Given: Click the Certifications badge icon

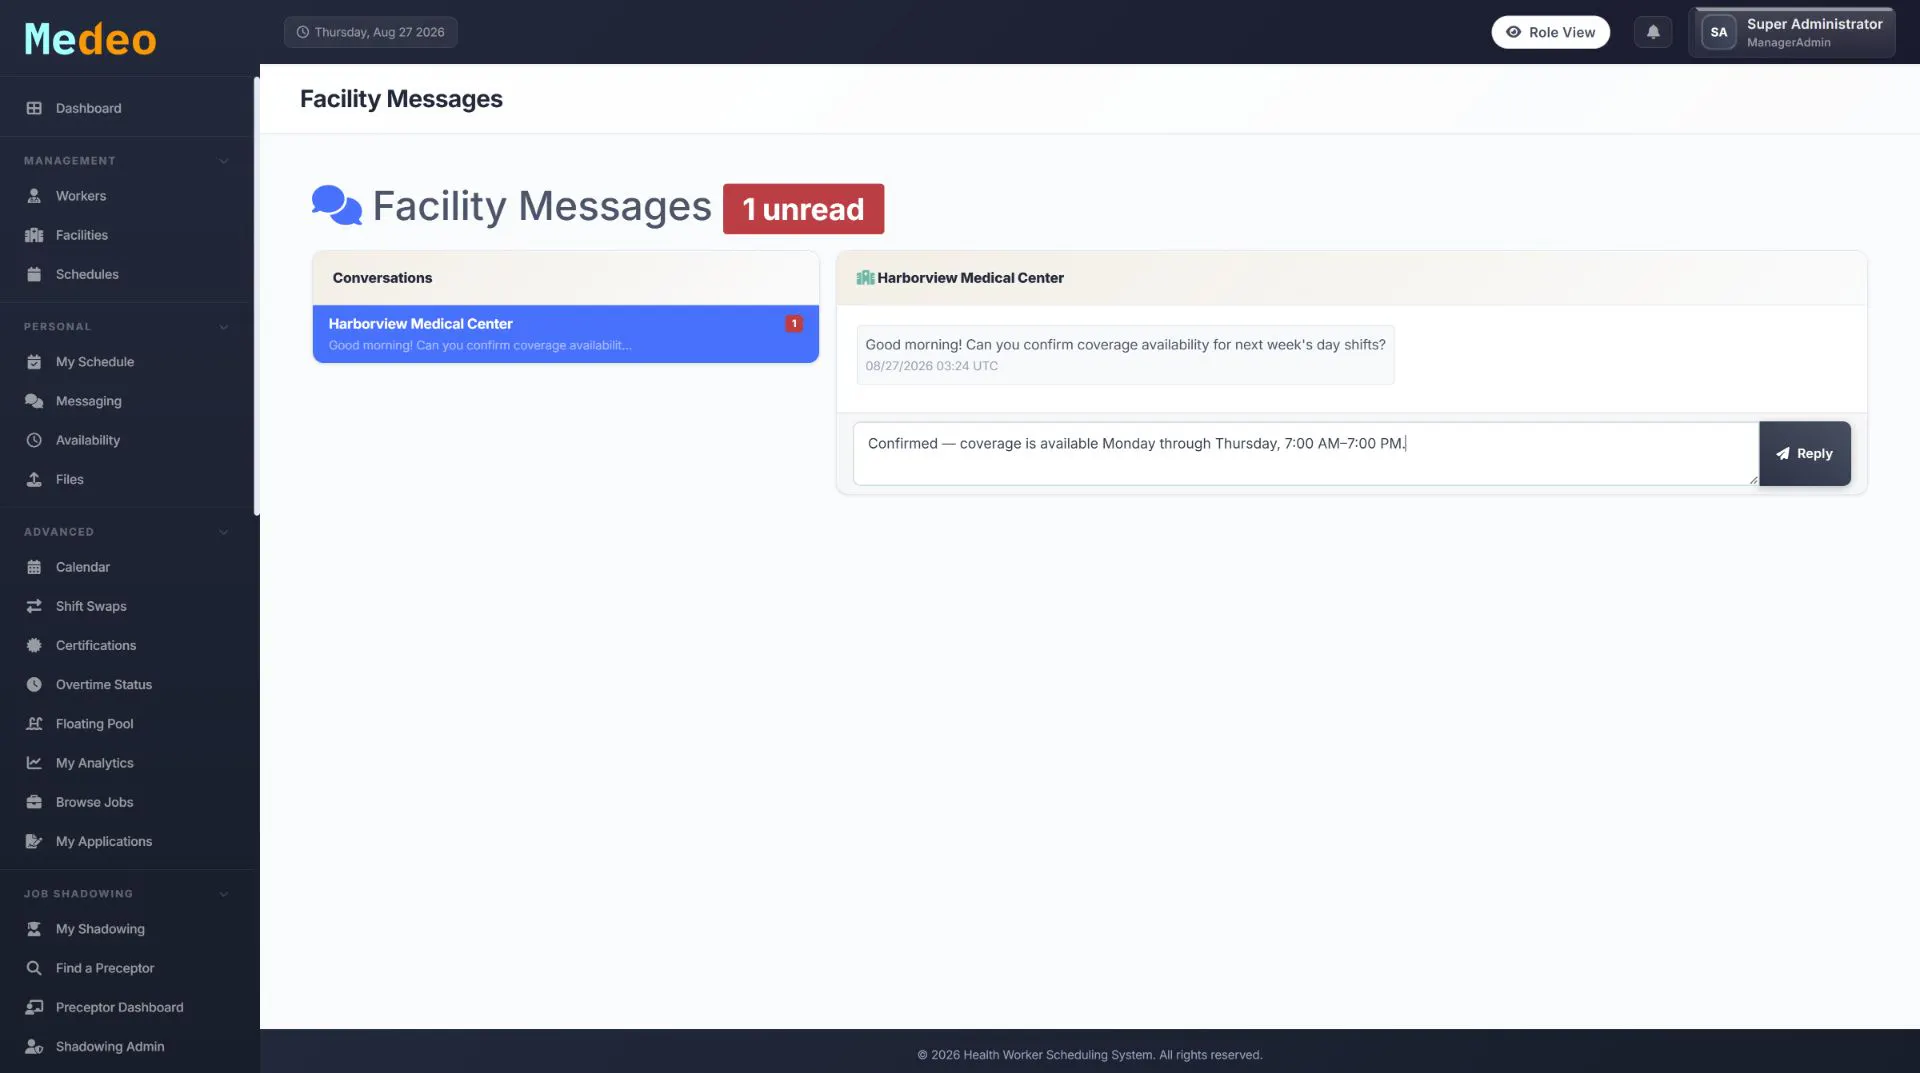Looking at the screenshot, I should pyautogui.click(x=34, y=645).
